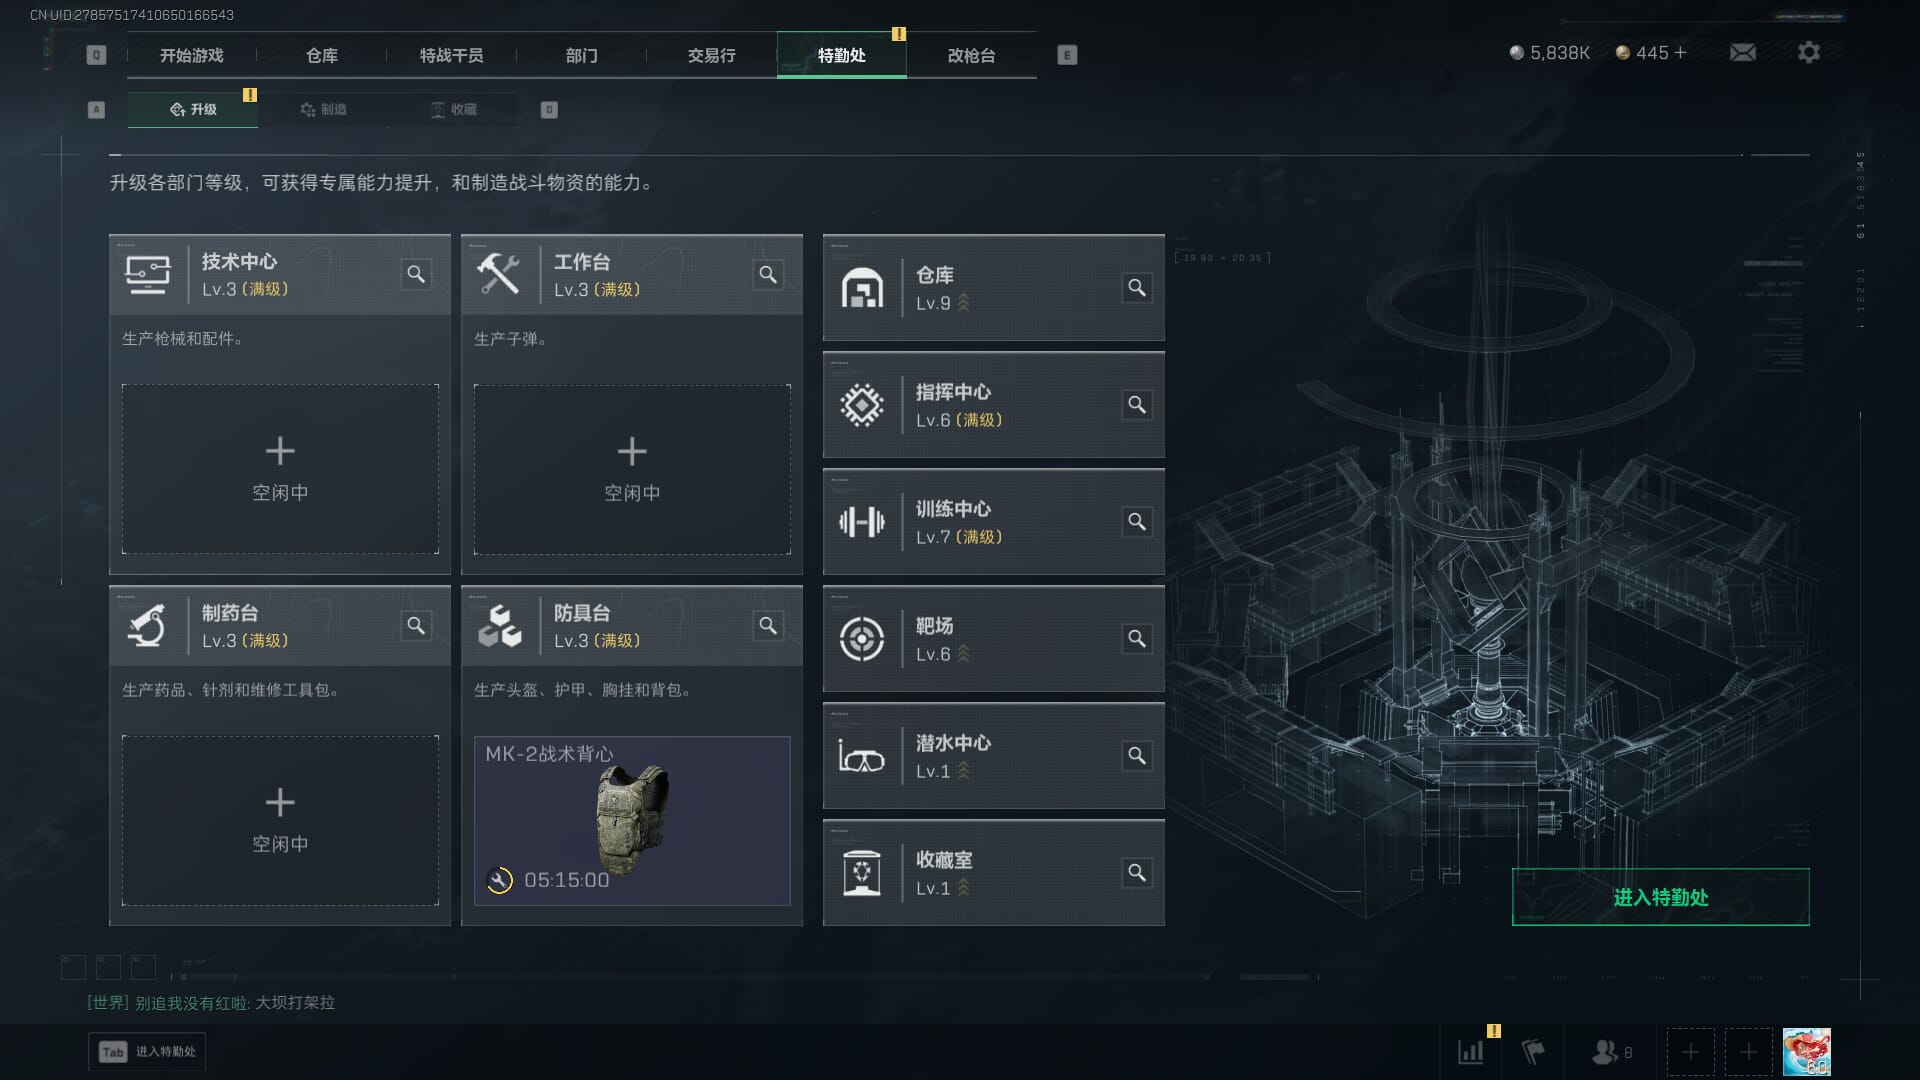Select the 制造 sub-tab
1920x1080 pixels.
click(x=323, y=110)
